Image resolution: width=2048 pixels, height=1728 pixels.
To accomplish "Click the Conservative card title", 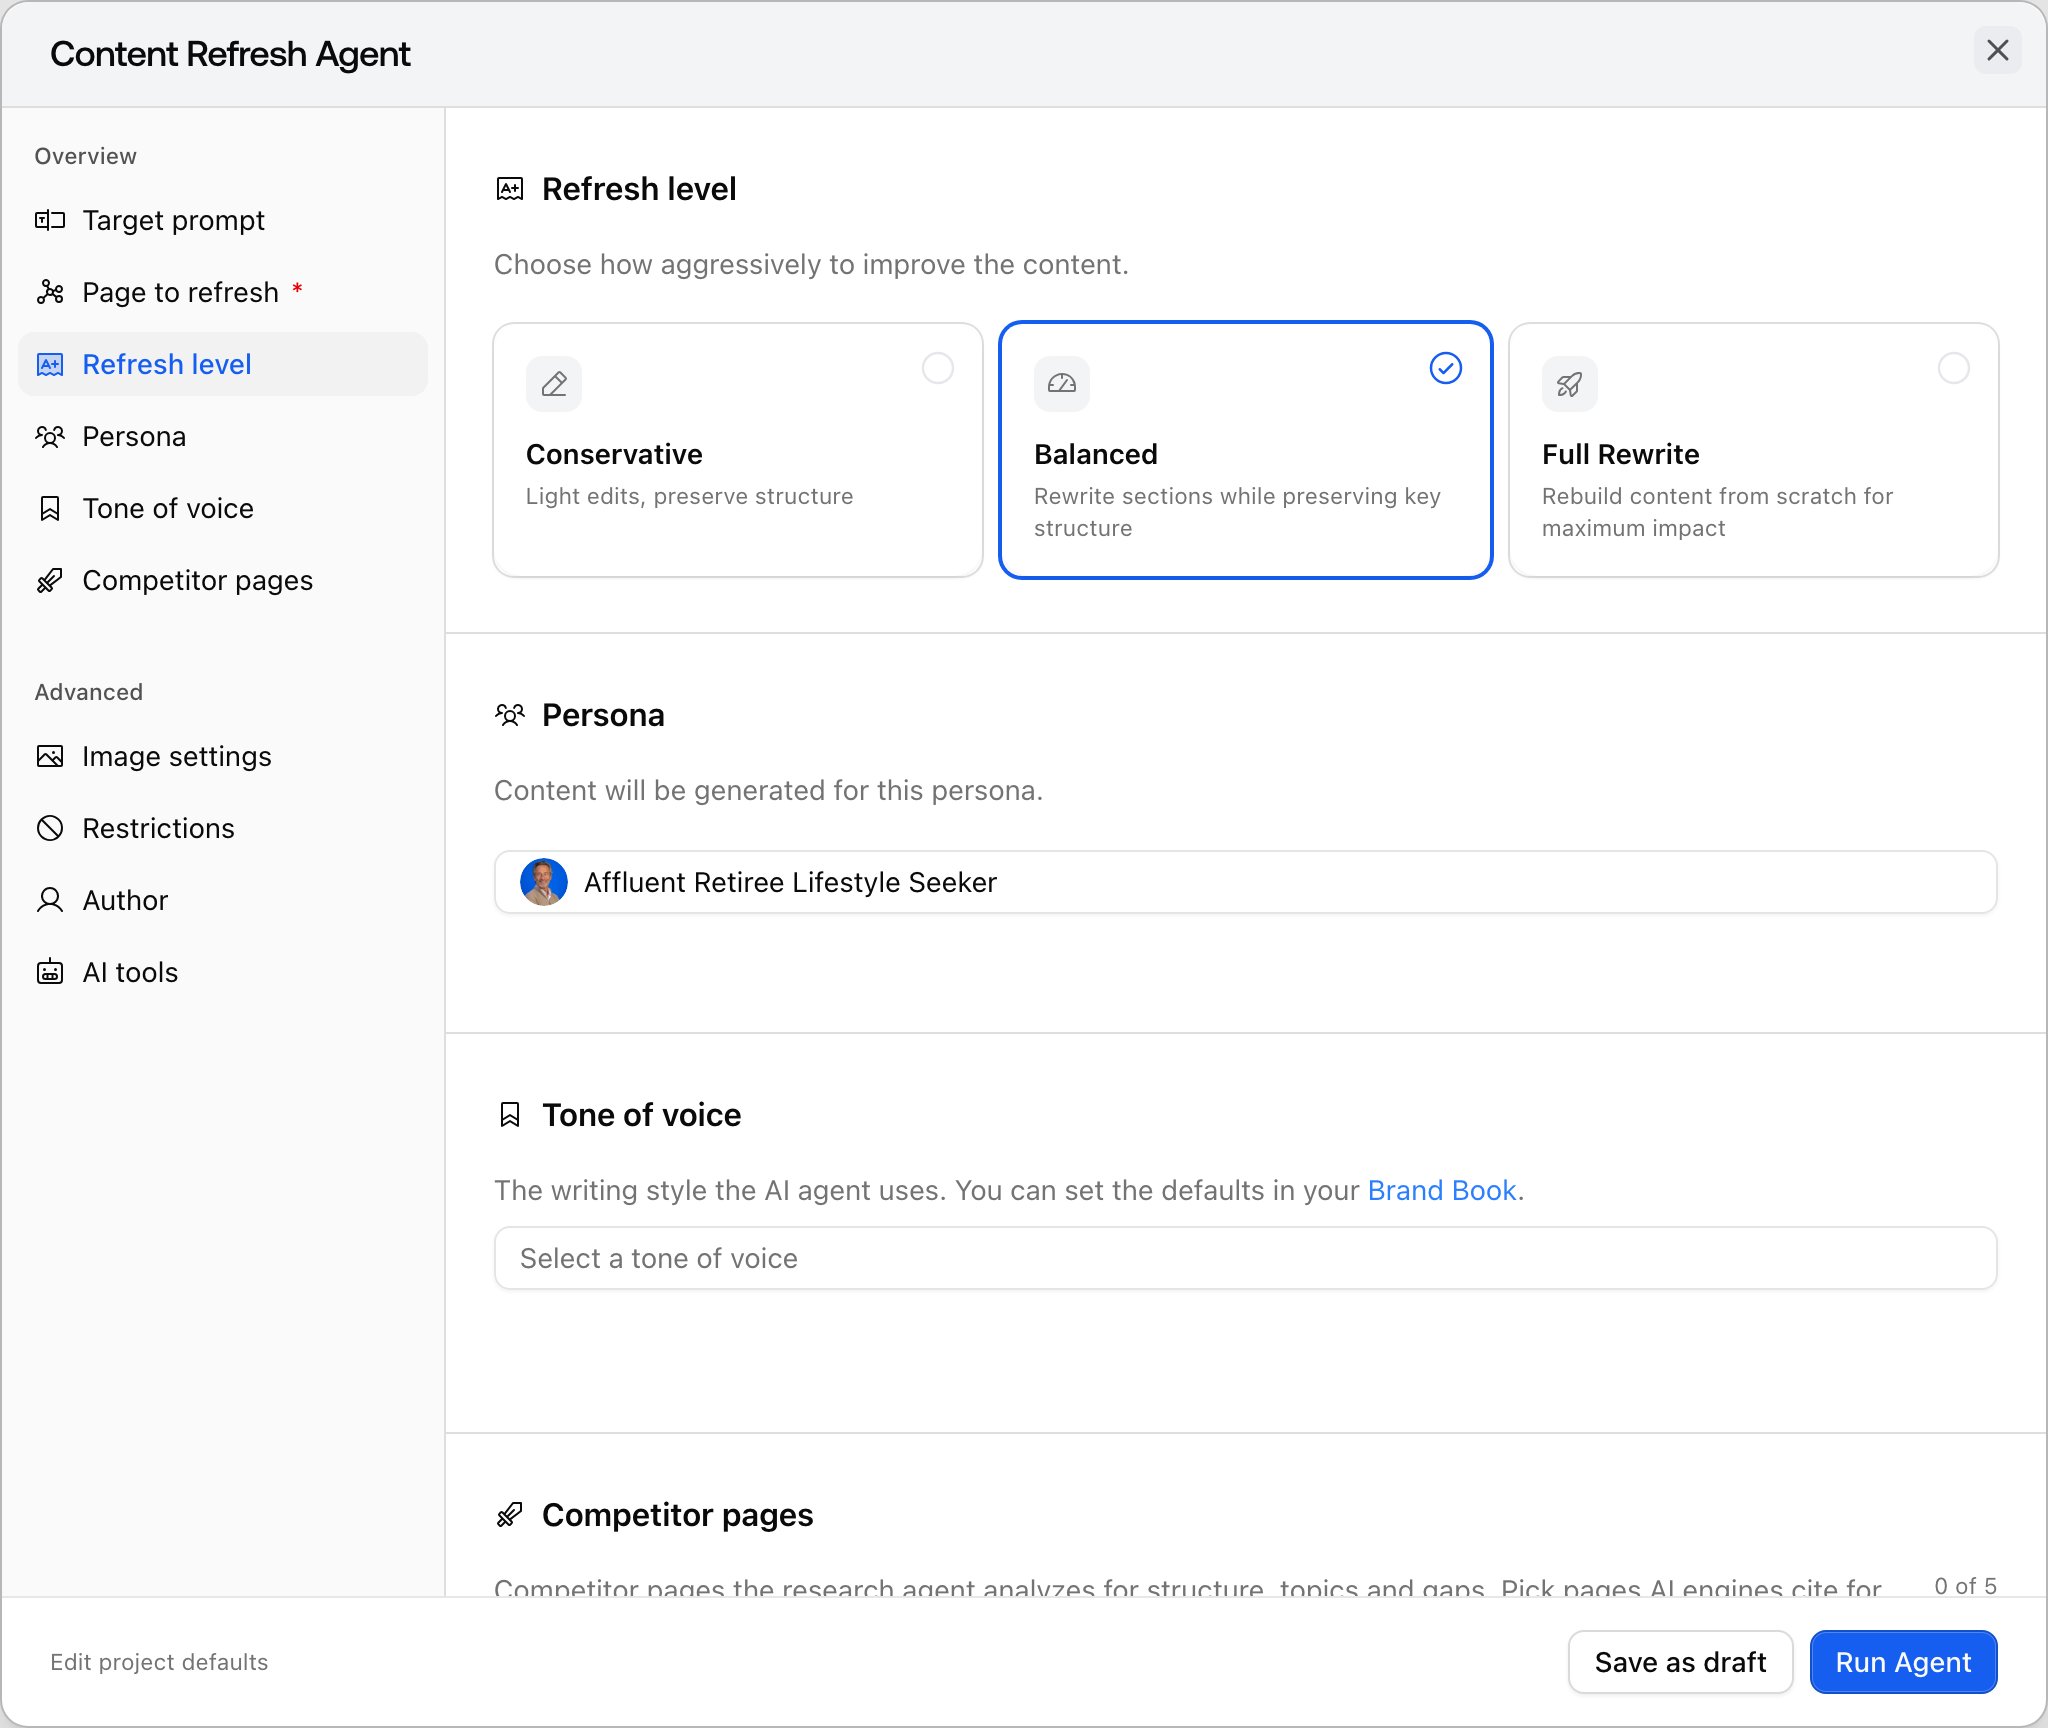I will [x=614, y=454].
